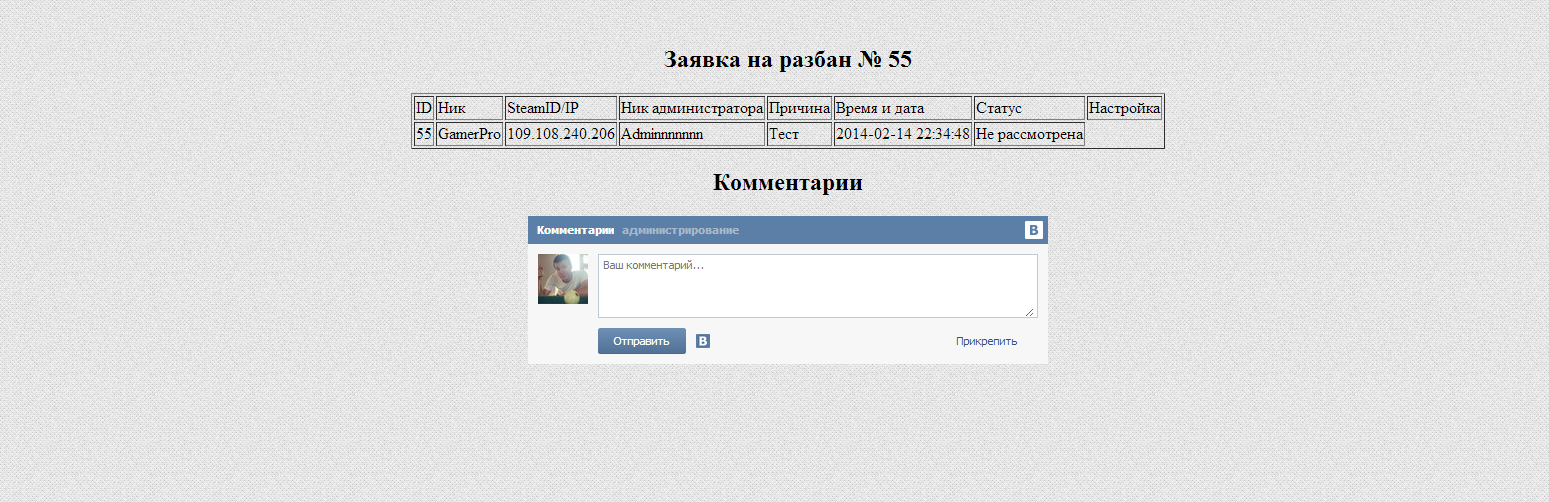
Task: Click the status cell 'Не рассмотрена'
Action: 1029,134
